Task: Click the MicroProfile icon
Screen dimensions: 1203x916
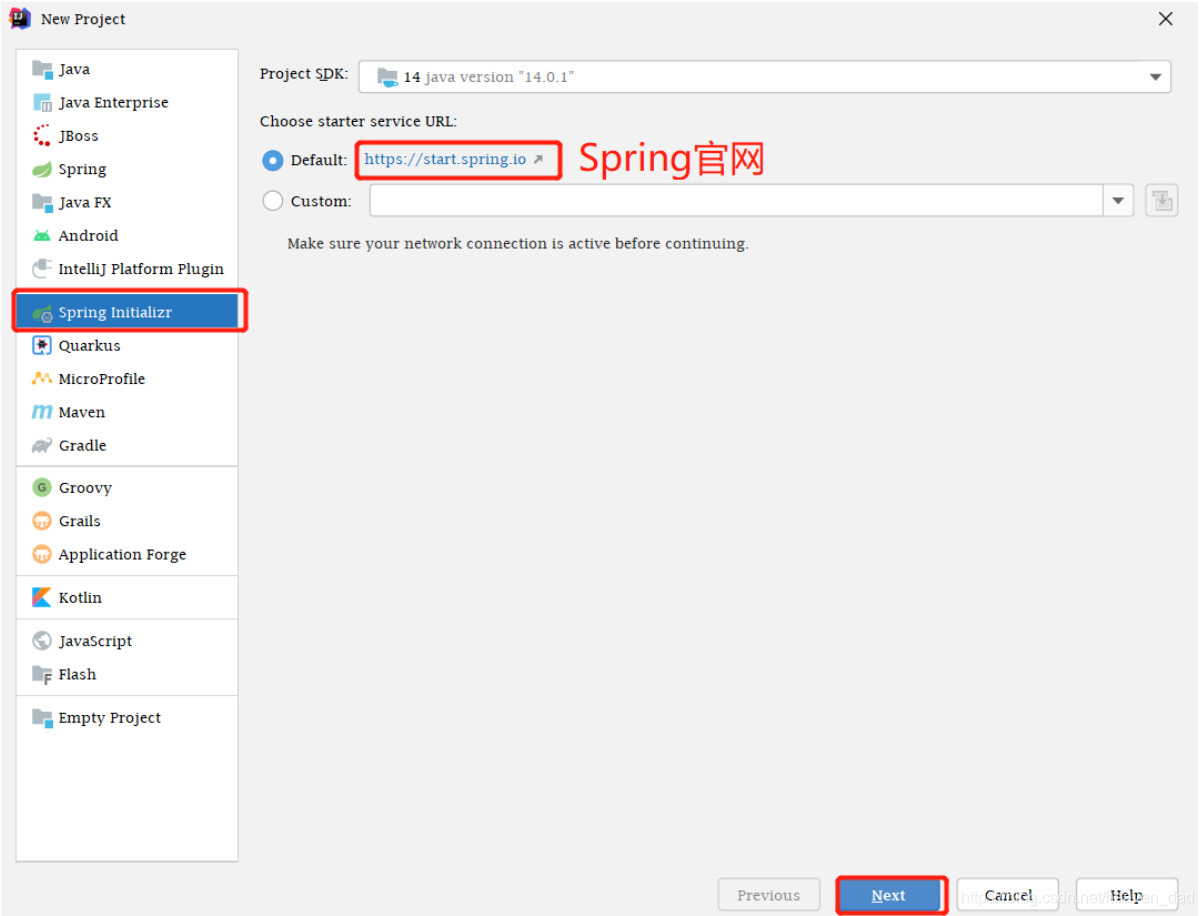Action: pos(42,379)
